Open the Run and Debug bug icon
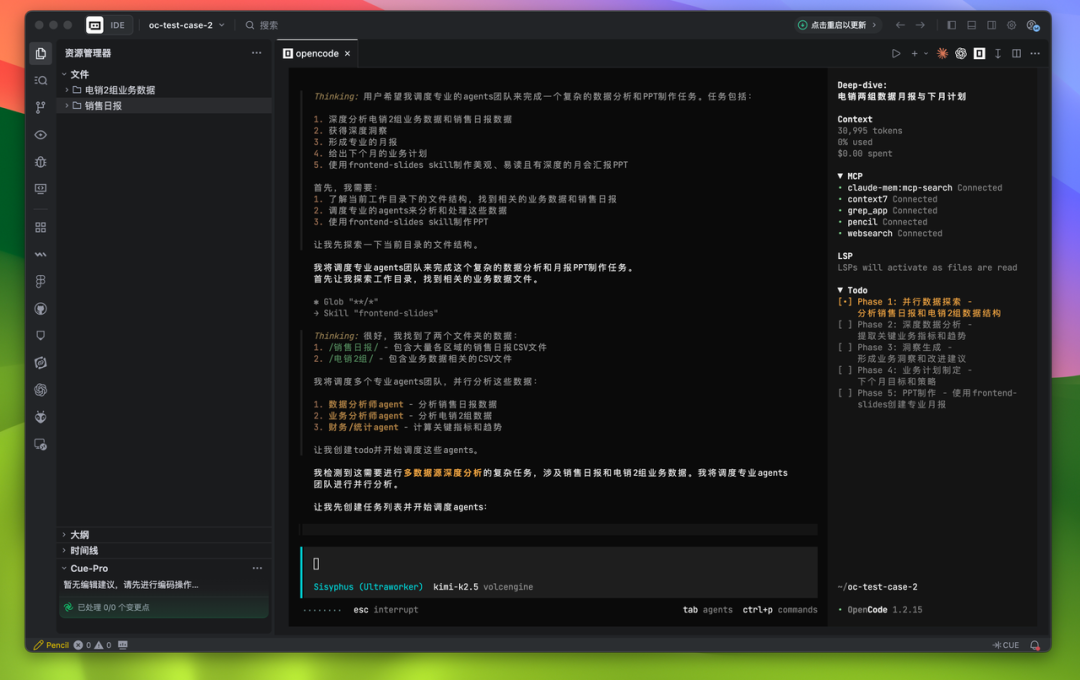Screen dimensions: 1080x680 click(41, 161)
